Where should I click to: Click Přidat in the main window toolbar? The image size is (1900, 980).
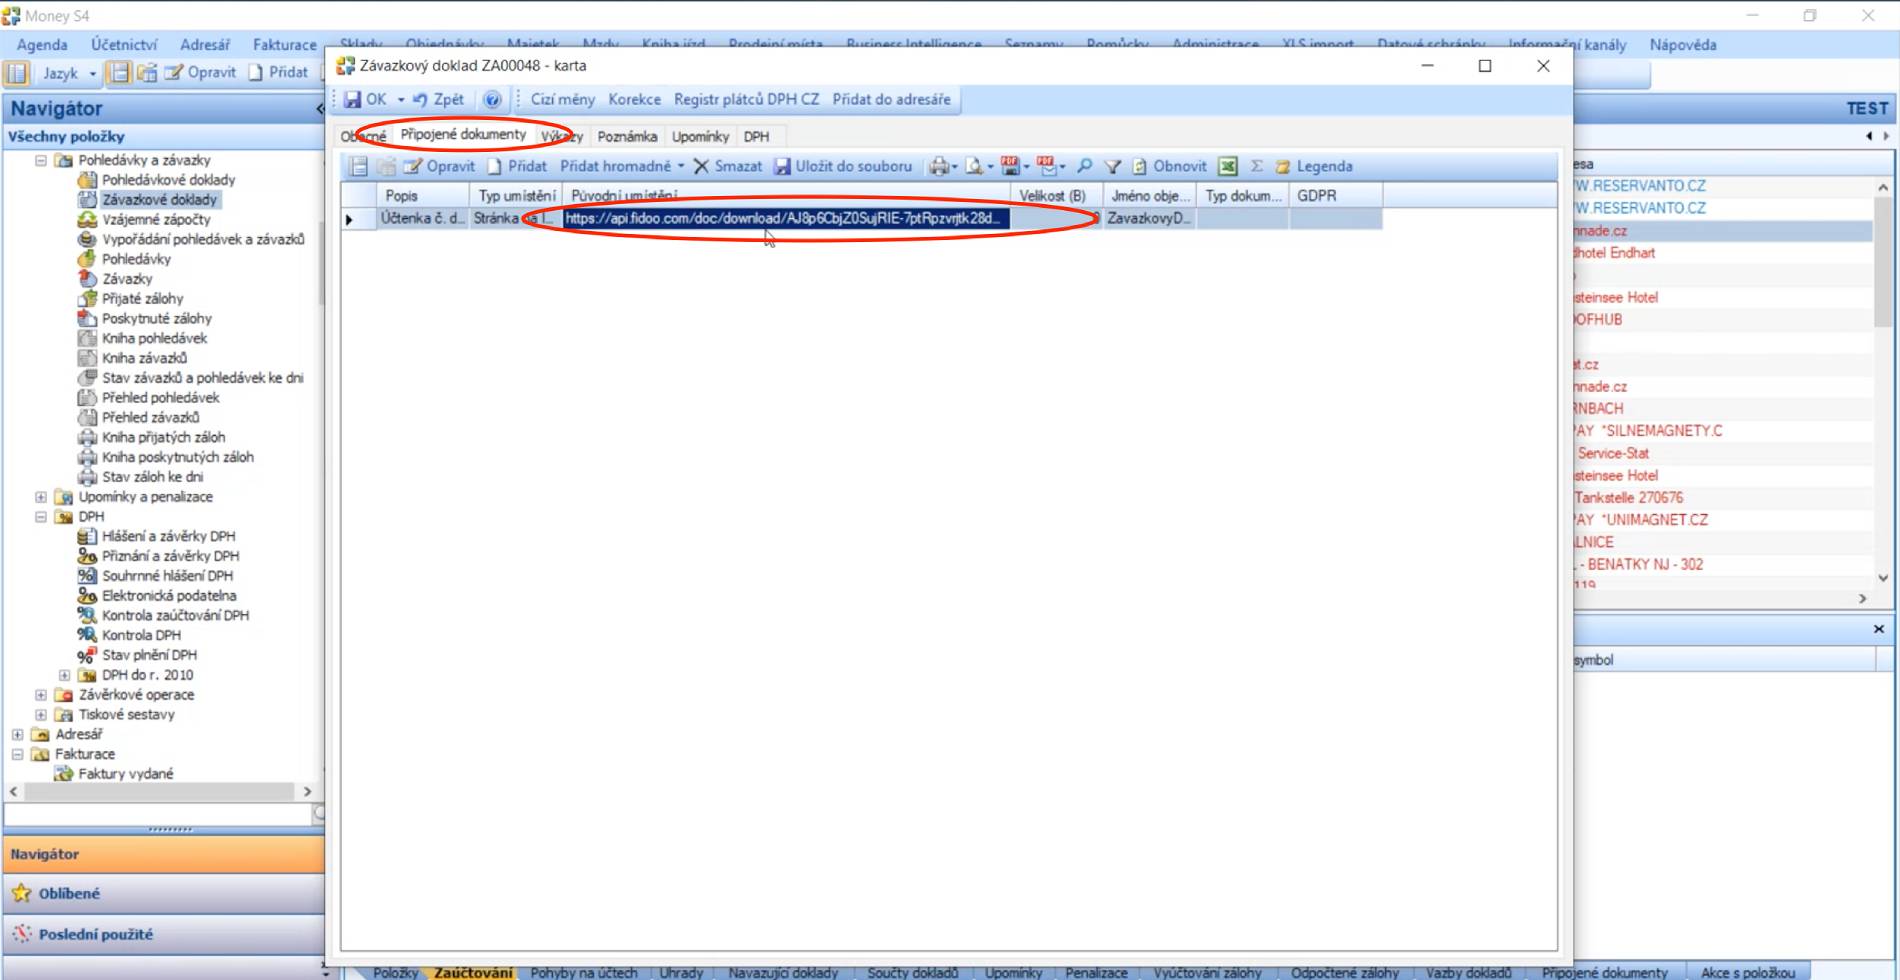coord(279,73)
